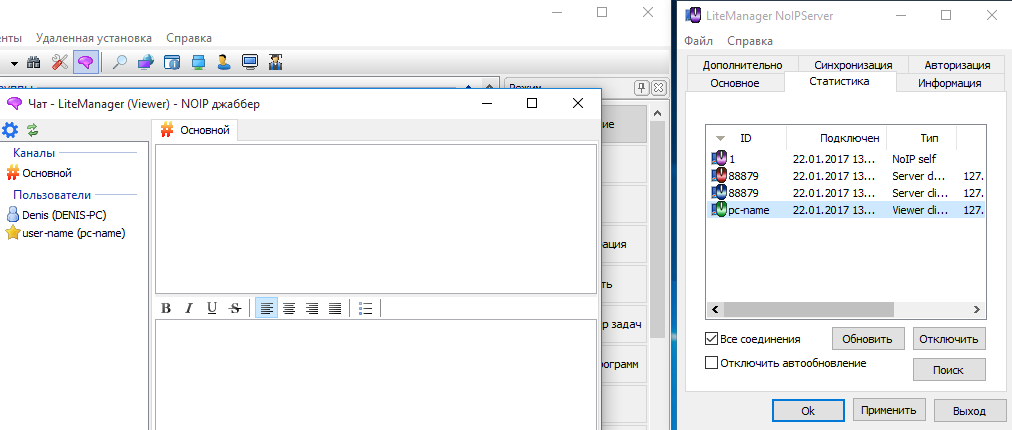Click the sort triangle in the ID column header
Image resolution: width=1012 pixels, height=430 pixels.
721,138
